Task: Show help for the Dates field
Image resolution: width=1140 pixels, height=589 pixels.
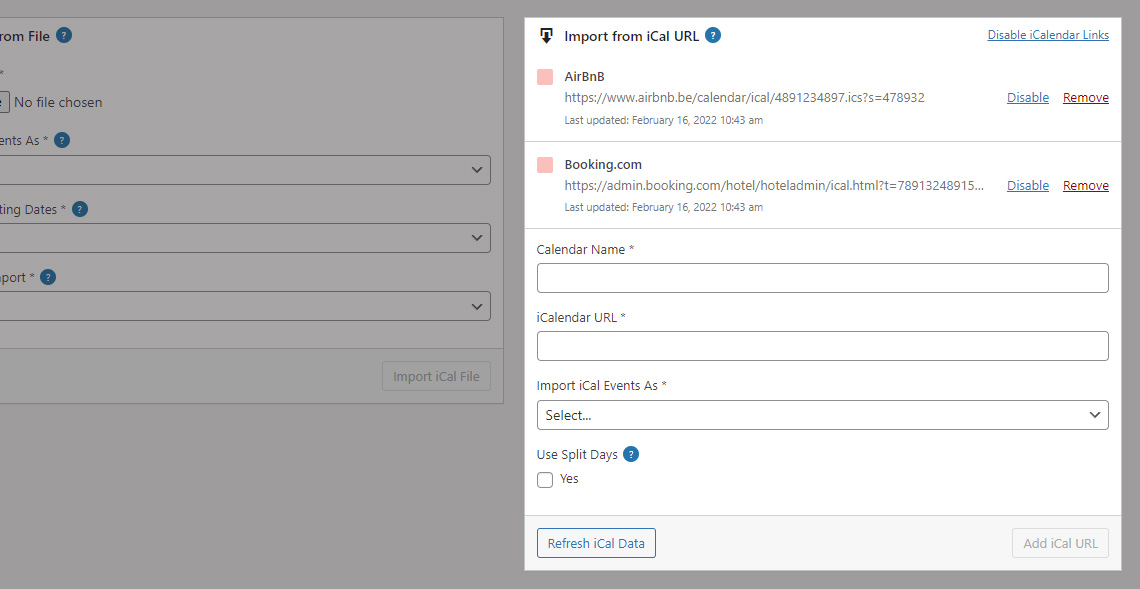Action: [x=80, y=209]
